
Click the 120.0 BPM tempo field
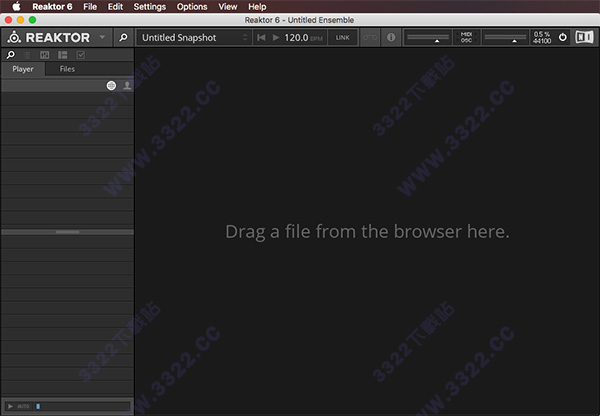(x=303, y=38)
